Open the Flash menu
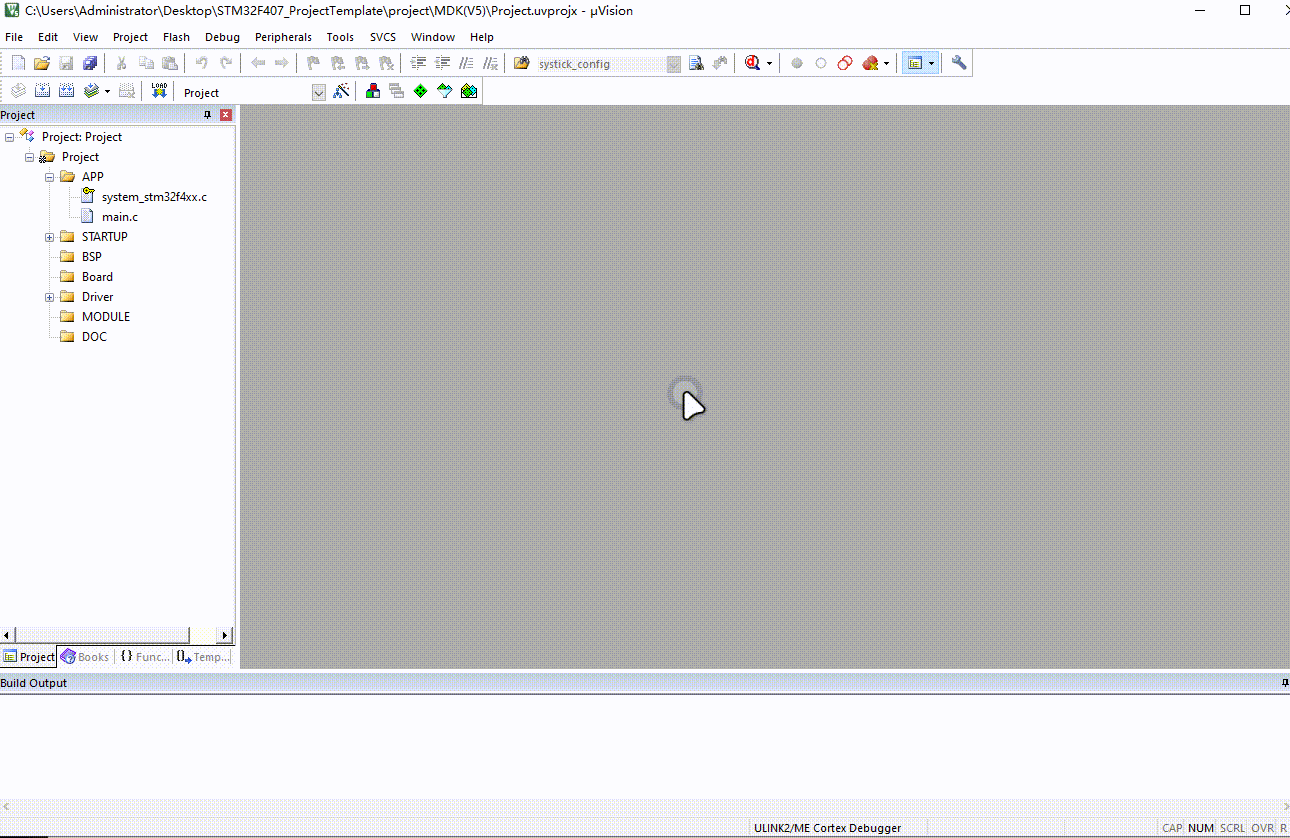Screen dimensions: 1290x838 176,37
